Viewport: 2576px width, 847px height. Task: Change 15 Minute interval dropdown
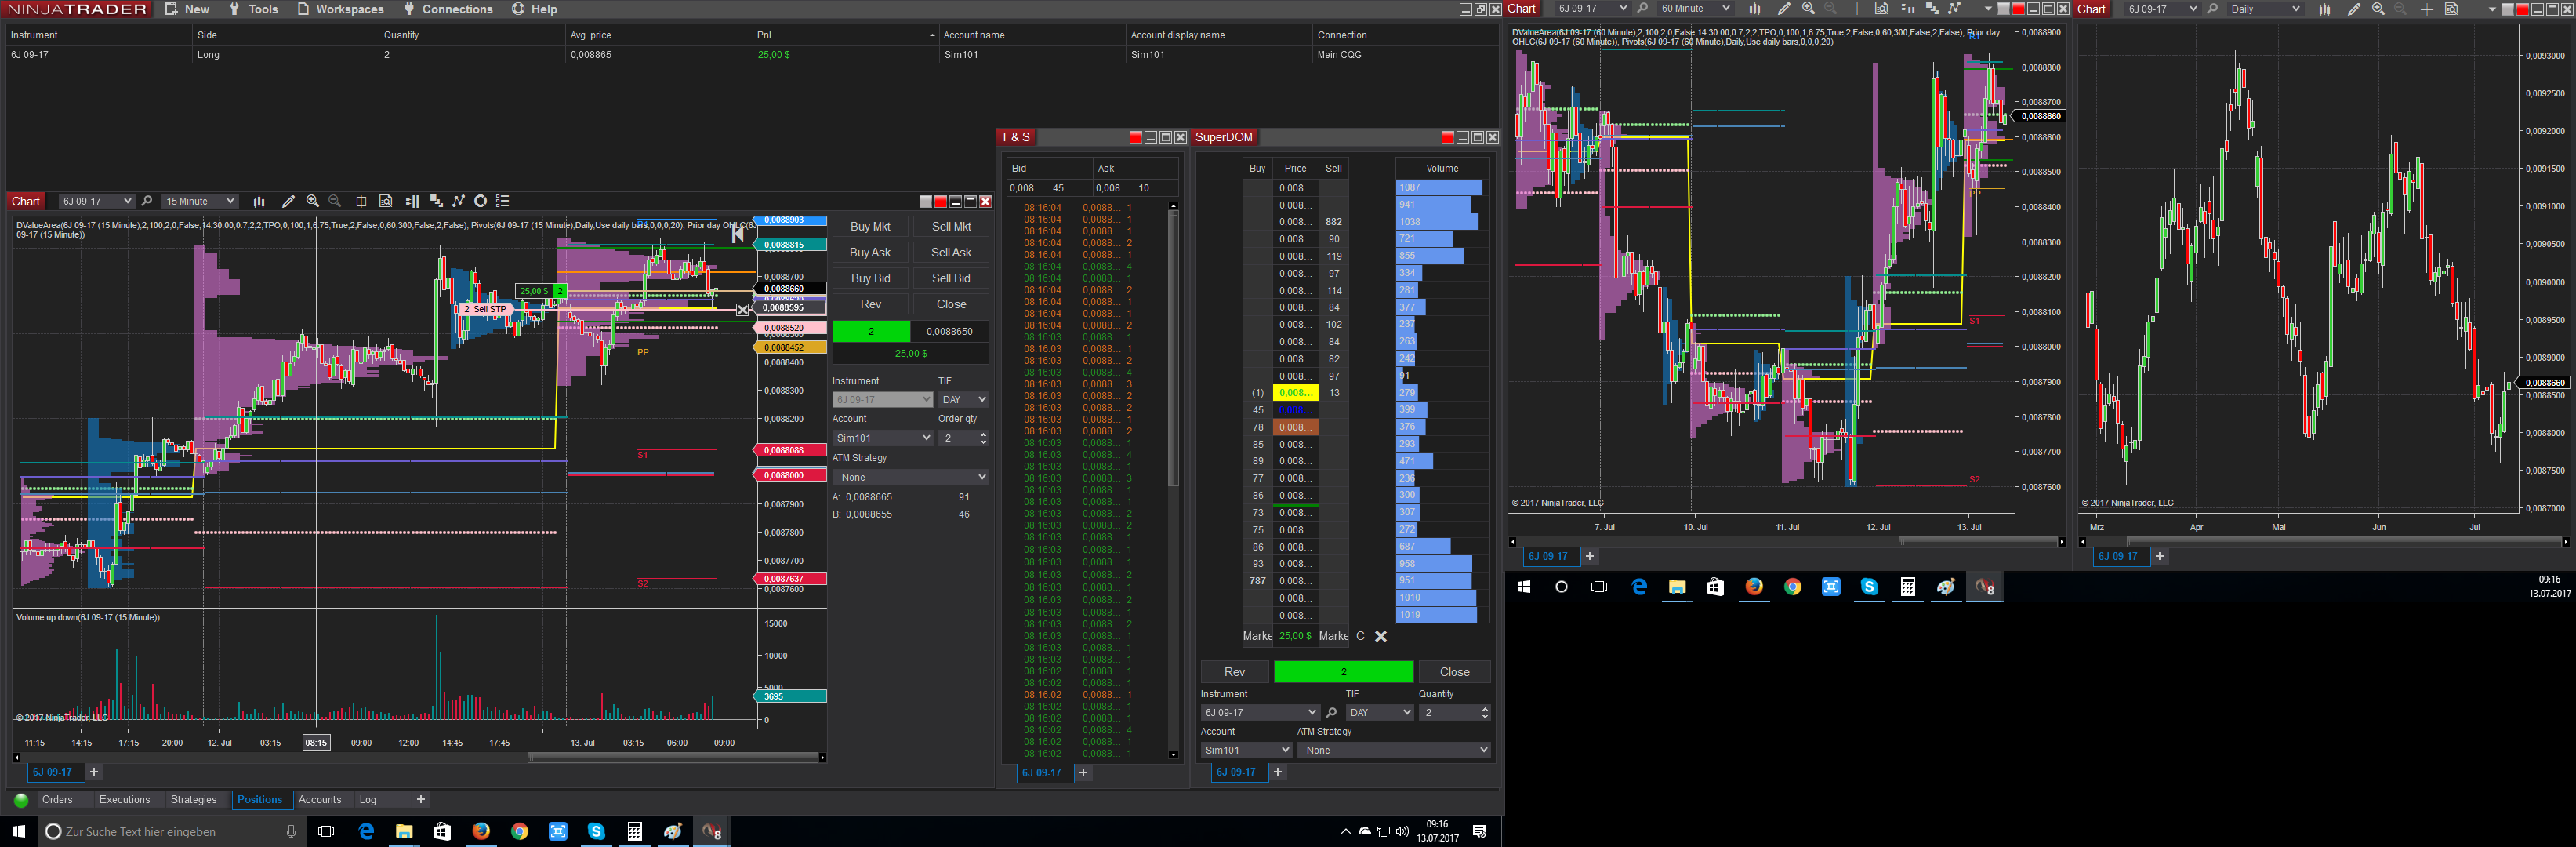(x=200, y=201)
